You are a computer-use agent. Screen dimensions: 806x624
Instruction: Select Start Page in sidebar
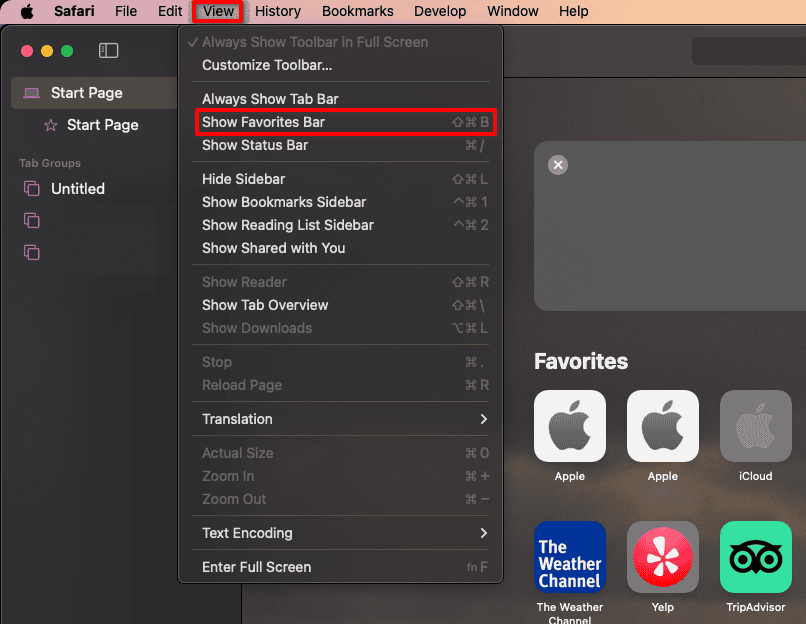point(95,93)
